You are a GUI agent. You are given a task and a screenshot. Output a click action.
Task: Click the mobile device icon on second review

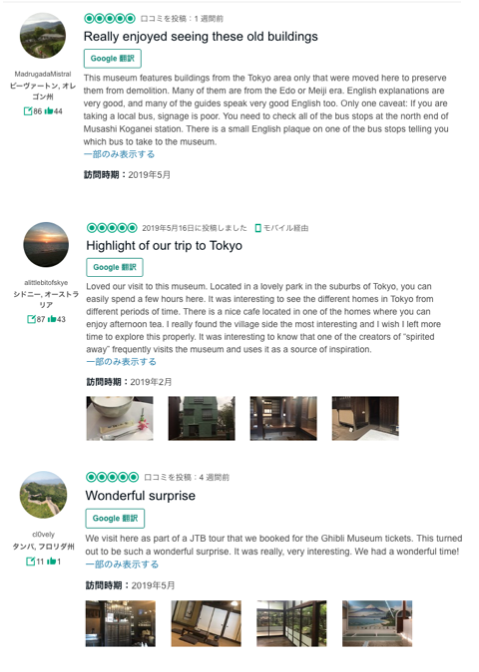[258, 228]
